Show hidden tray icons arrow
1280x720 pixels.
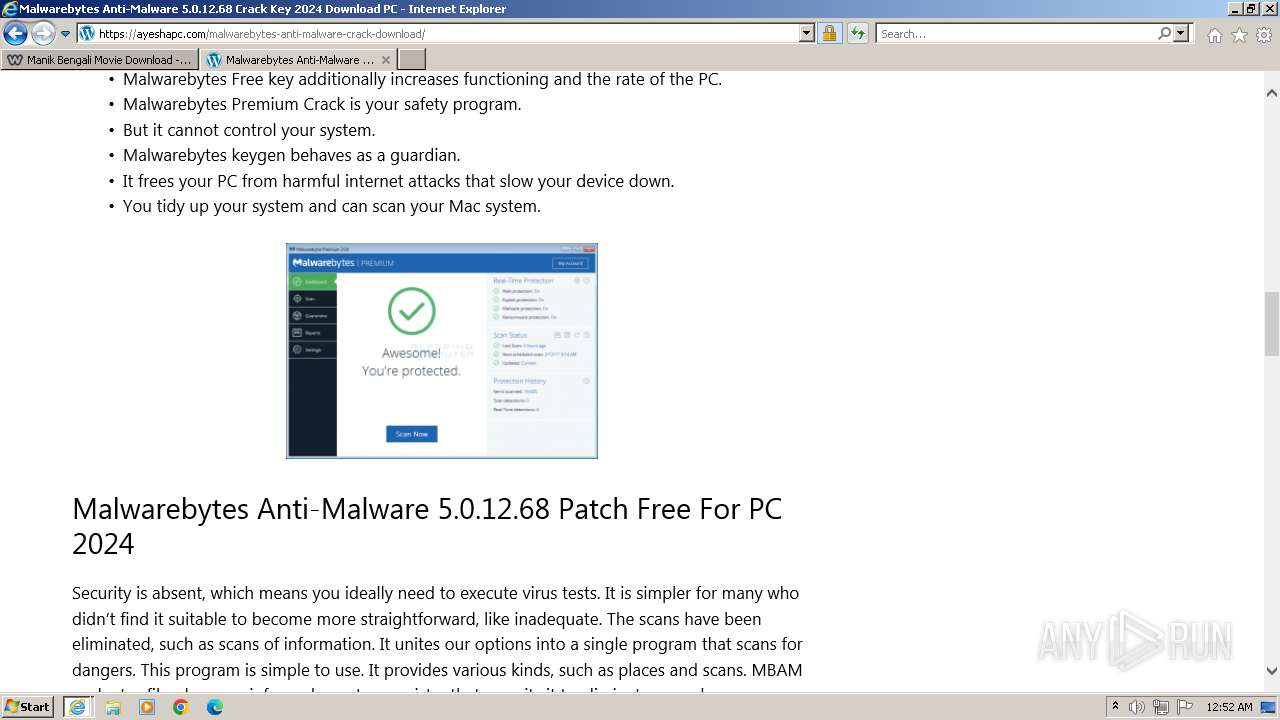pyautogui.click(x=1115, y=707)
